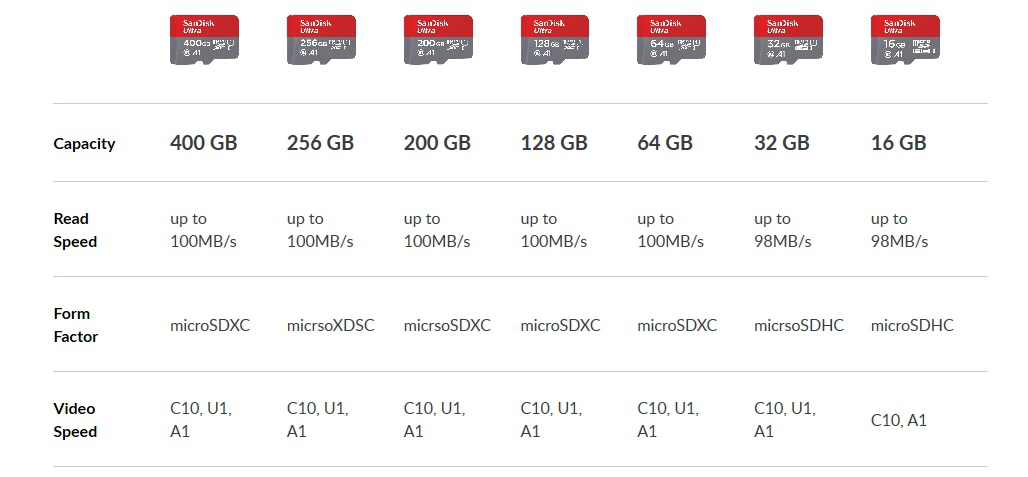Click the 400 GB capacity heading
The height and width of the screenshot is (477, 1028).
[x=204, y=143]
